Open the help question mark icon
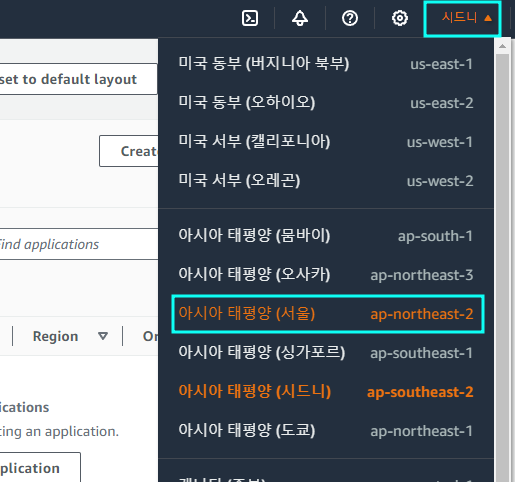Viewport: 515px width, 482px height. (x=350, y=18)
